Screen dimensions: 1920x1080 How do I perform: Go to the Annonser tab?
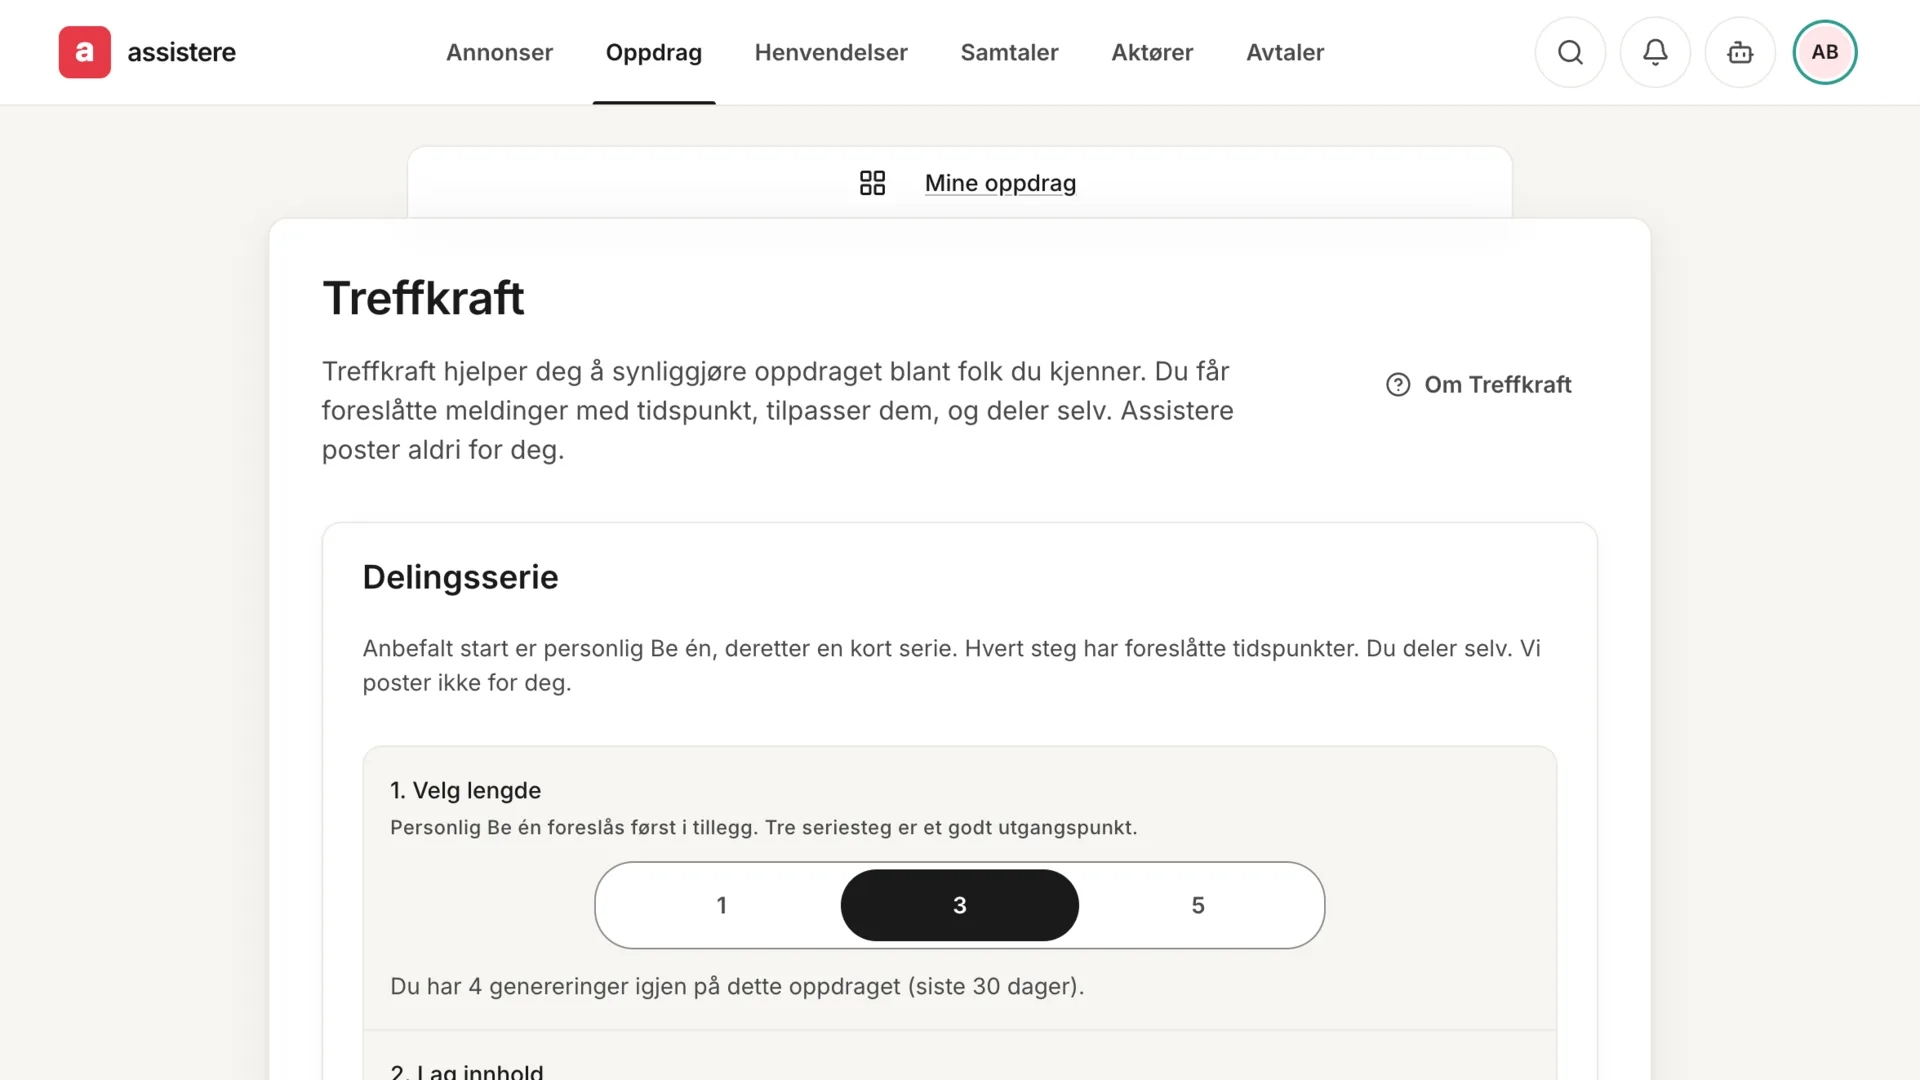tap(499, 52)
